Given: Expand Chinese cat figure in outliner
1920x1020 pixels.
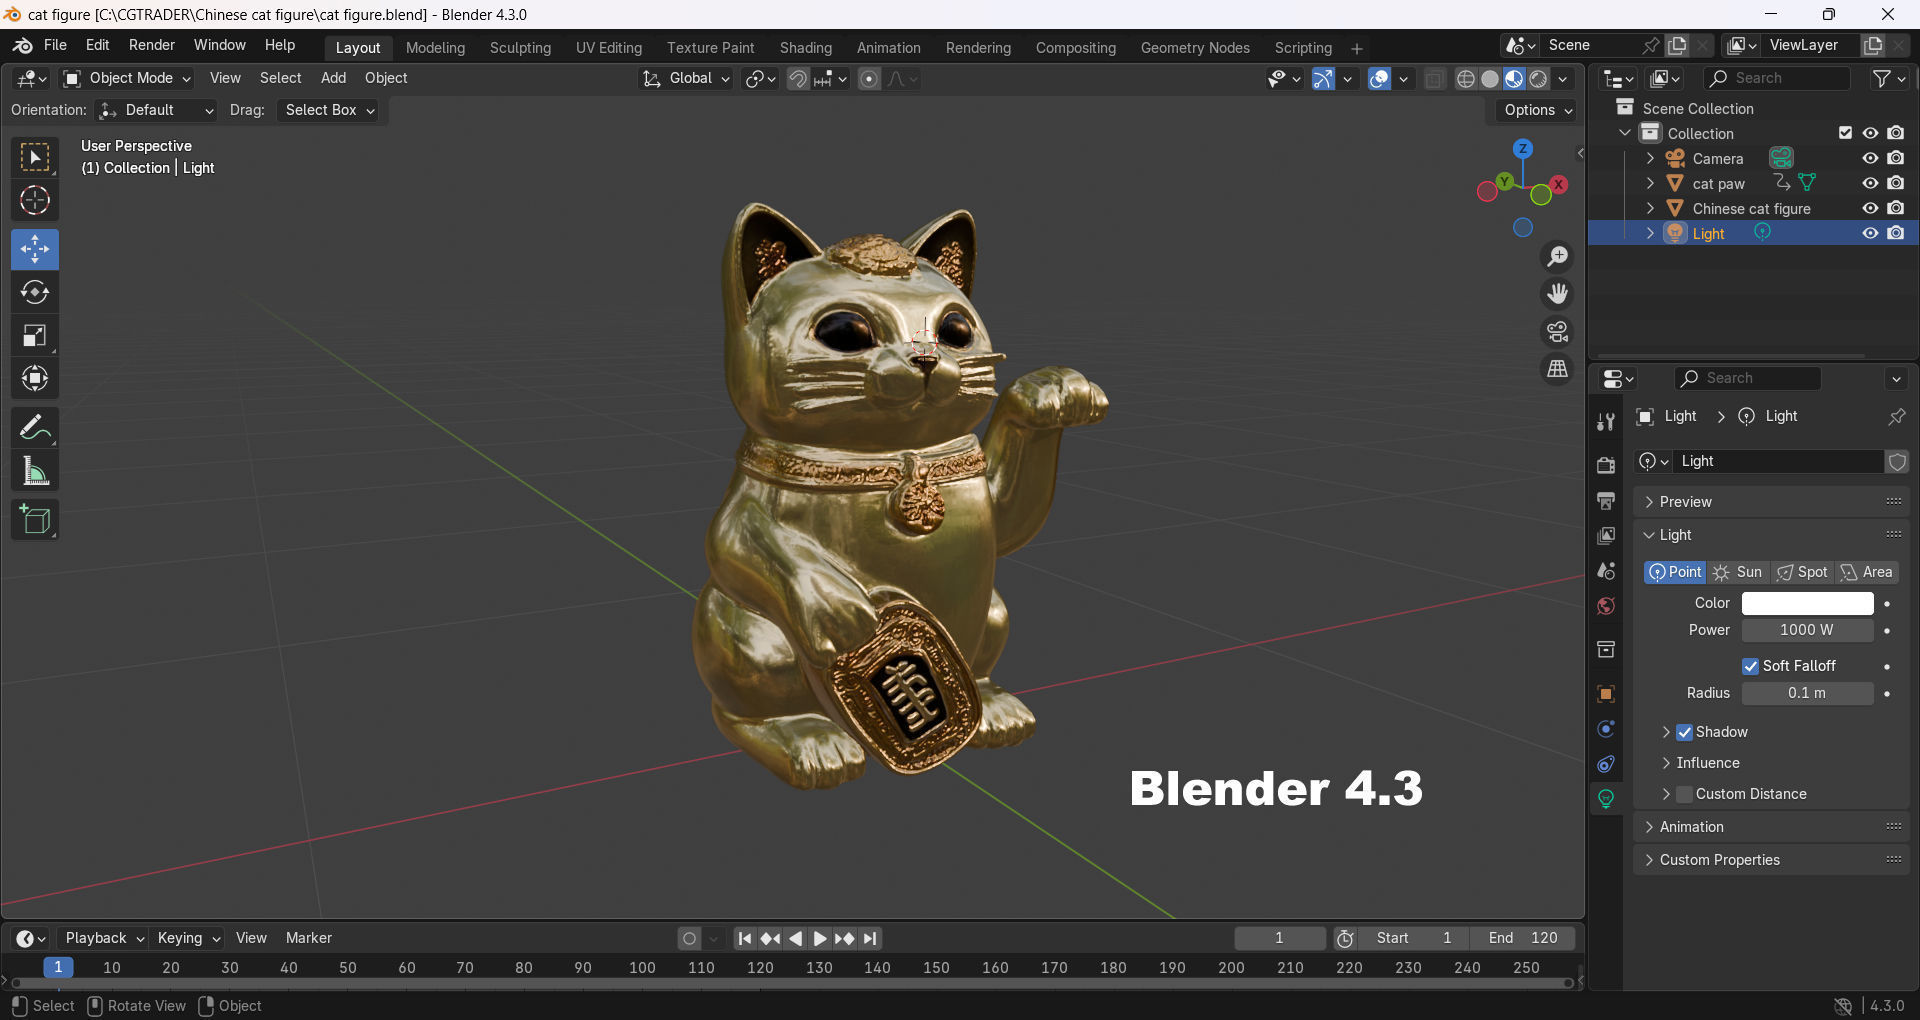Looking at the screenshot, I should [1650, 208].
